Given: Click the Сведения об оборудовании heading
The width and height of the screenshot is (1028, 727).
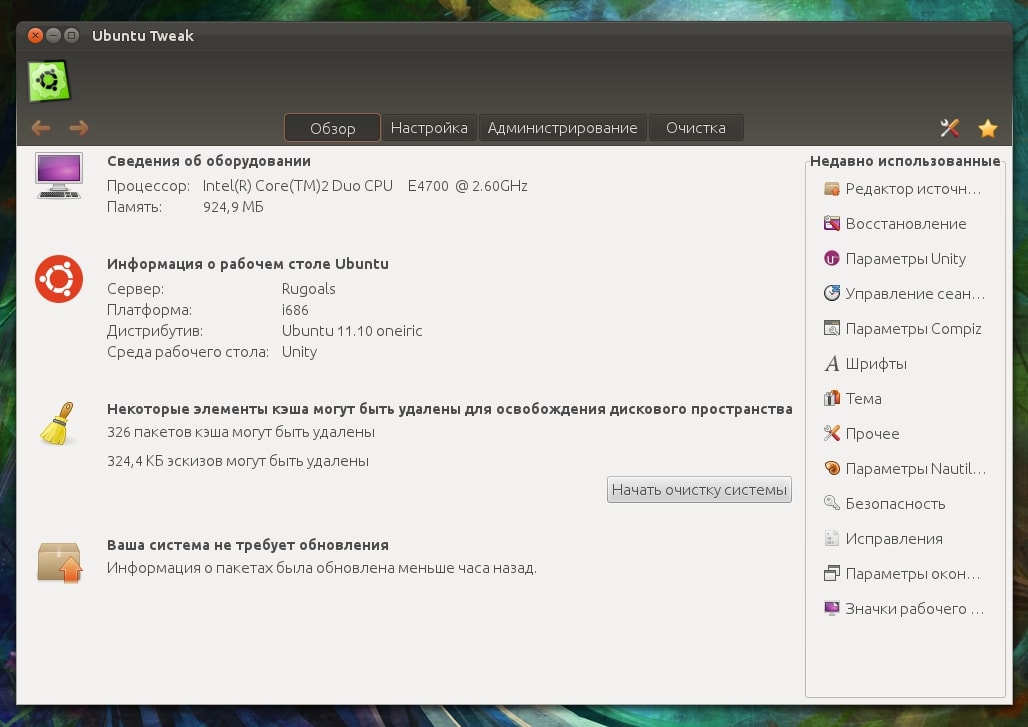Looking at the screenshot, I should (x=208, y=161).
